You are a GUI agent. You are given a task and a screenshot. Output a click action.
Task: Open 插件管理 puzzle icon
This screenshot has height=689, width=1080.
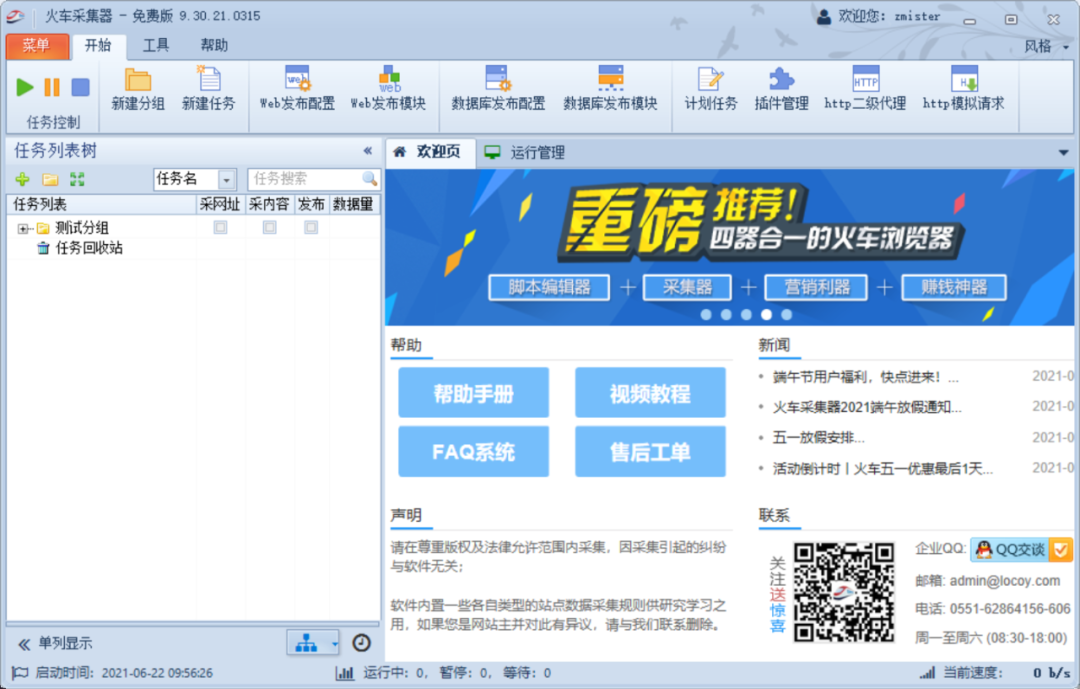781,89
